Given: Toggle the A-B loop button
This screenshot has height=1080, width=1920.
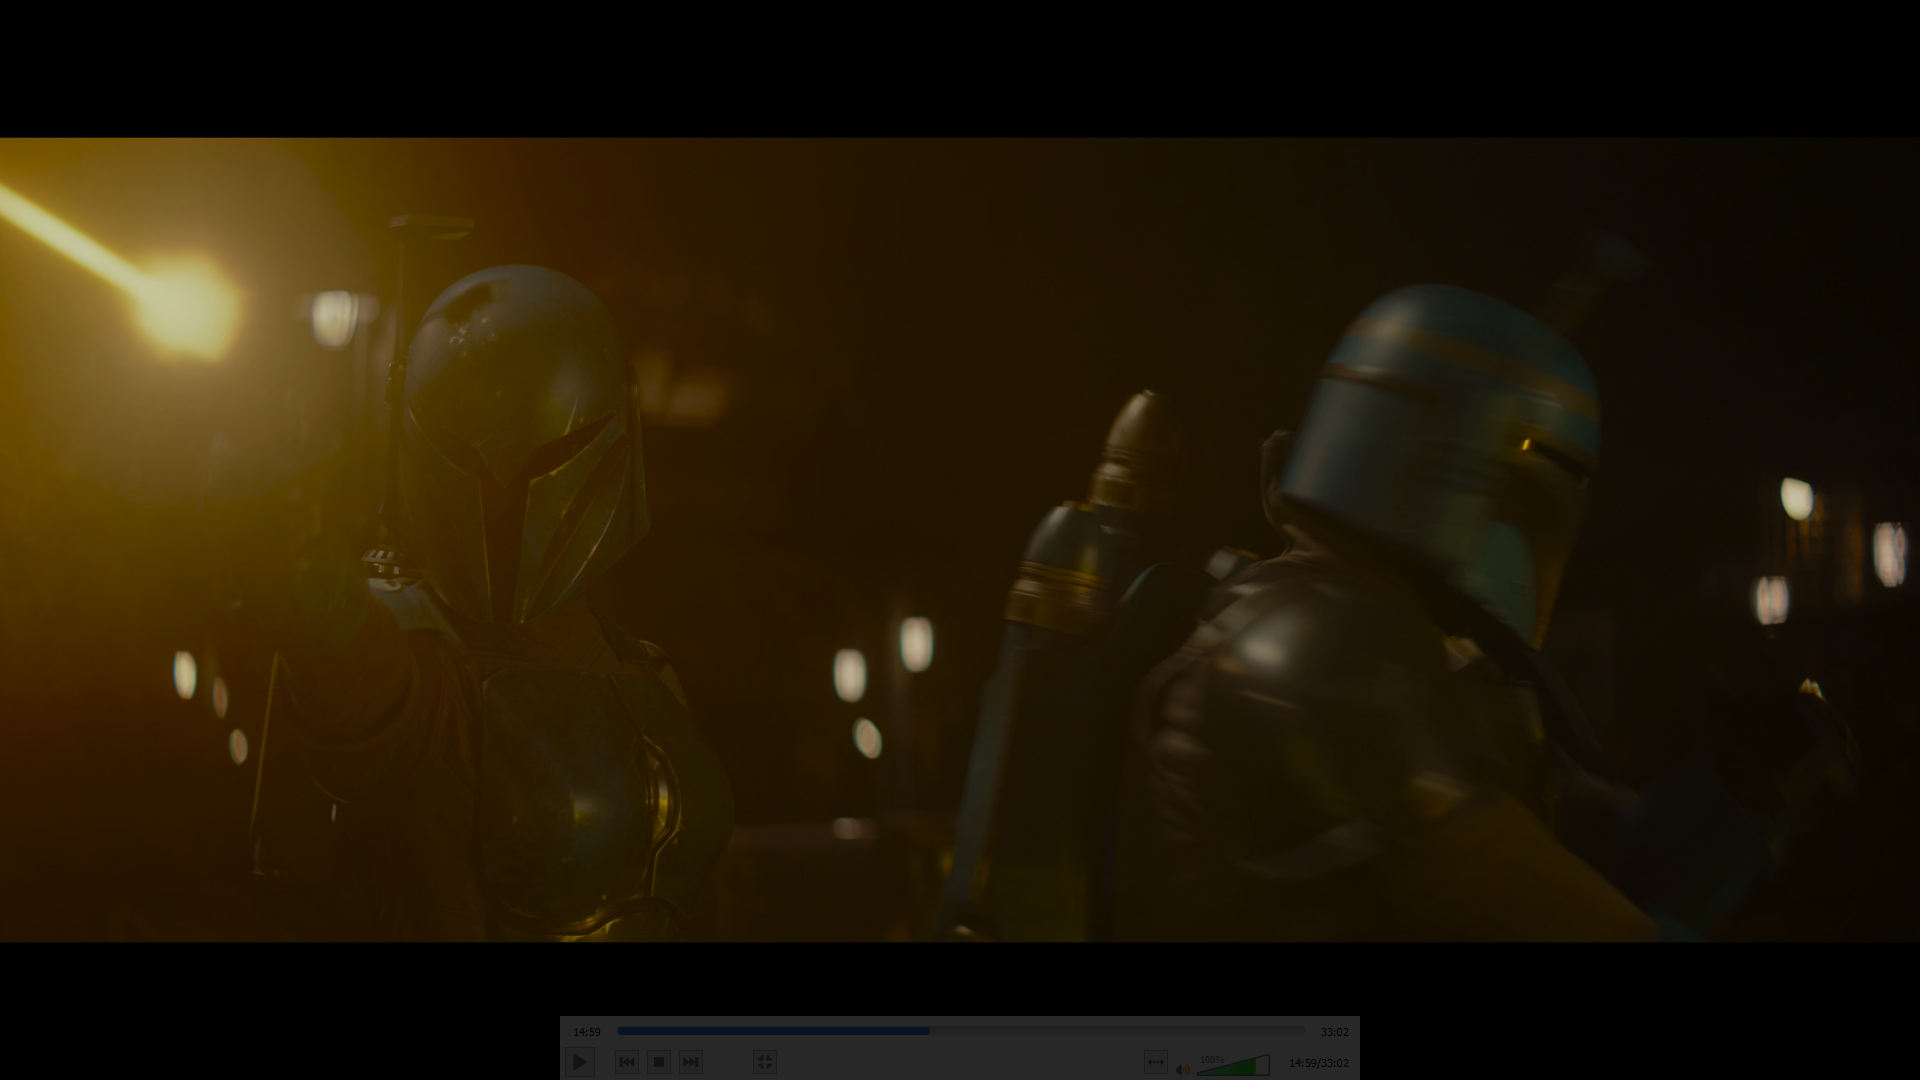Looking at the screenshot, I should [1156, 1062].
